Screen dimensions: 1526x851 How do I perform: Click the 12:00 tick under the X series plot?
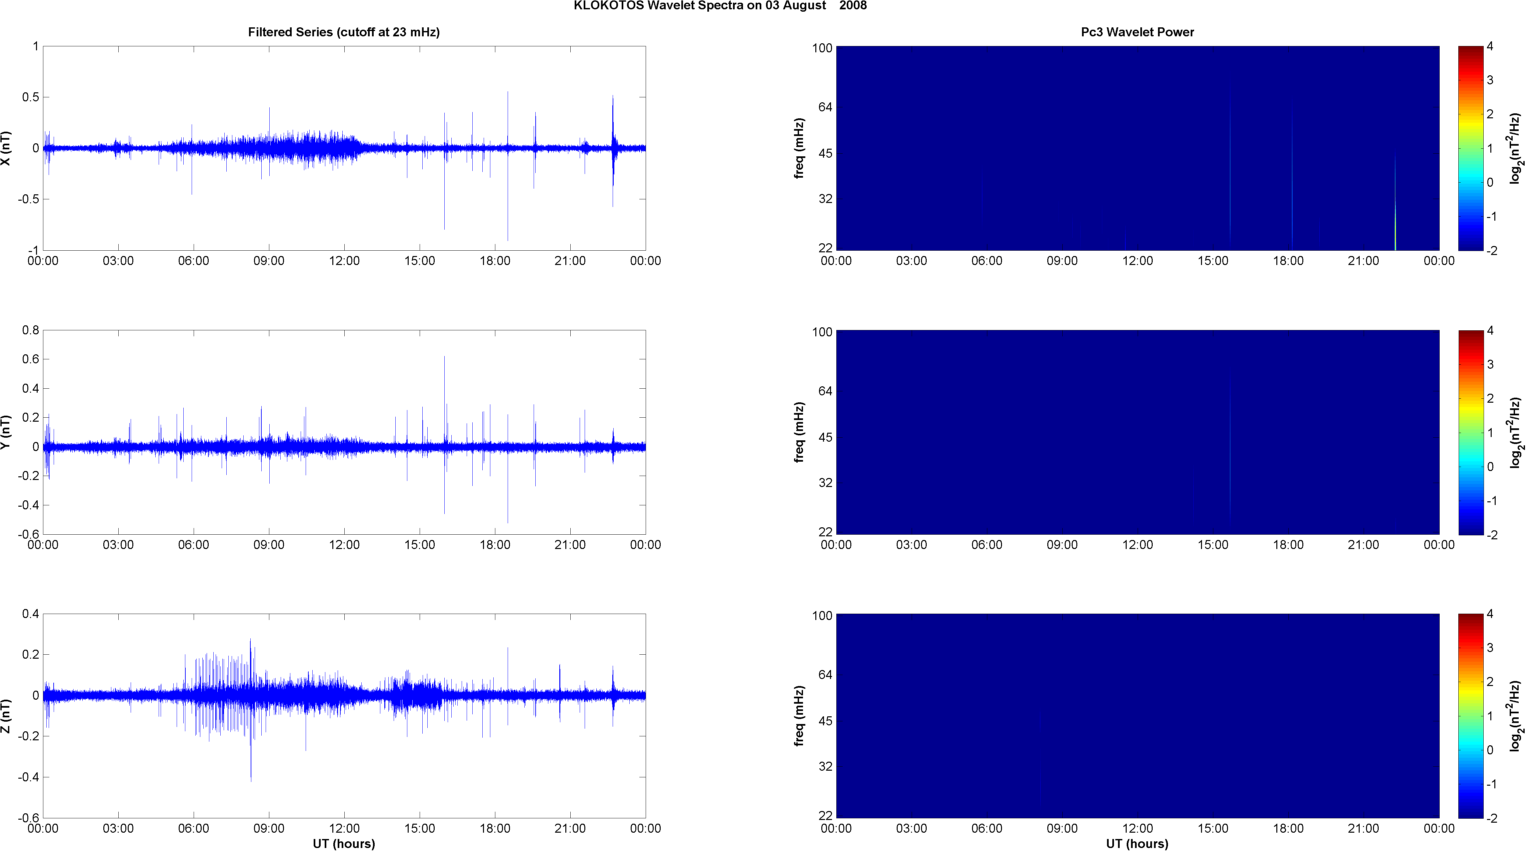point(344,261)
